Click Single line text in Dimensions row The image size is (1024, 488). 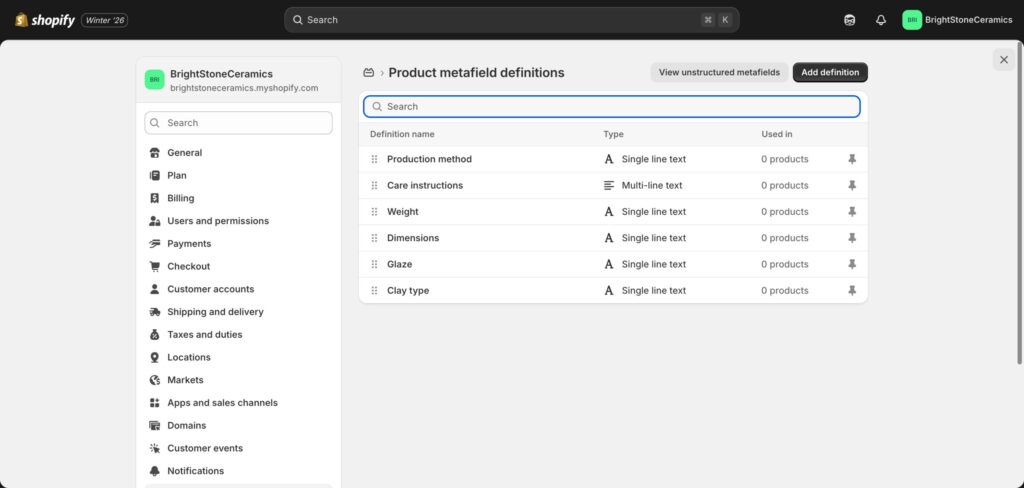click(654, 238)
